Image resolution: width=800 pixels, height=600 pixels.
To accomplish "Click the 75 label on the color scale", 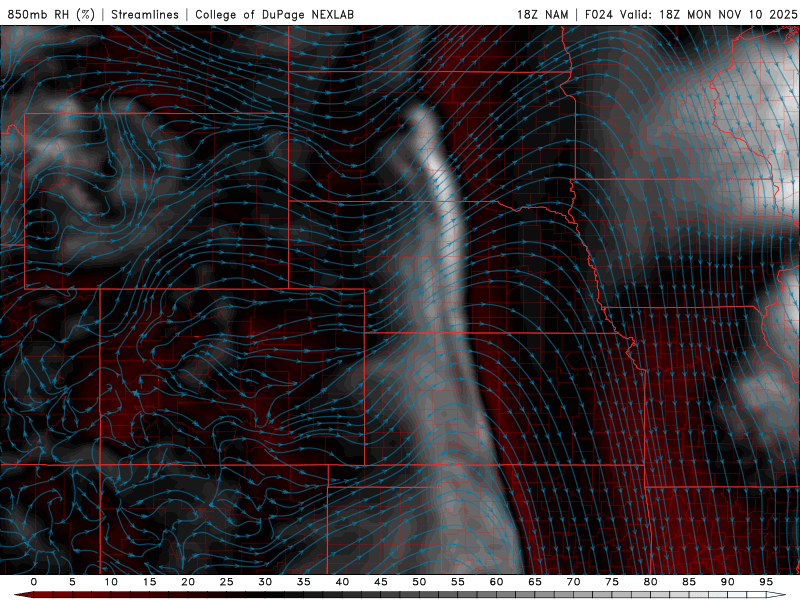I will point(612,582).
